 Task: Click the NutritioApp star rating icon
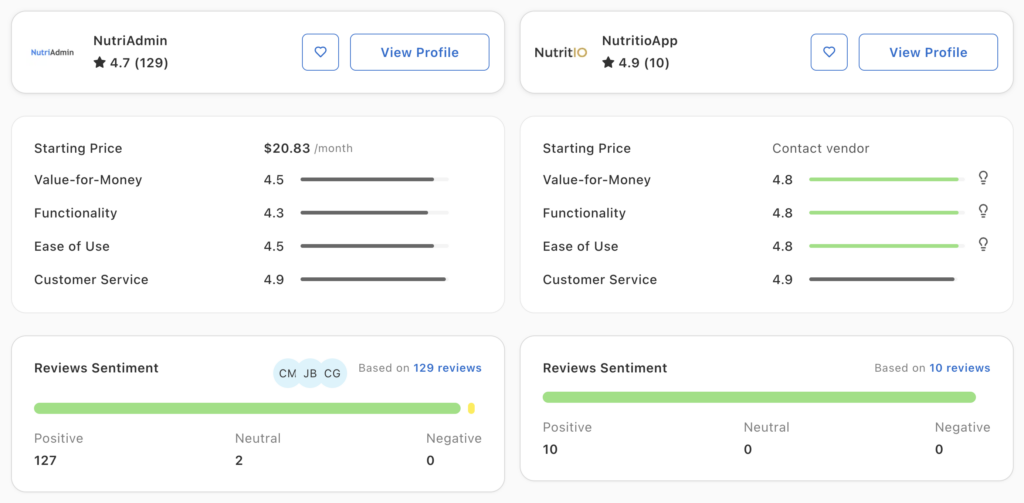pyautogui.click(x=608, y=63)
